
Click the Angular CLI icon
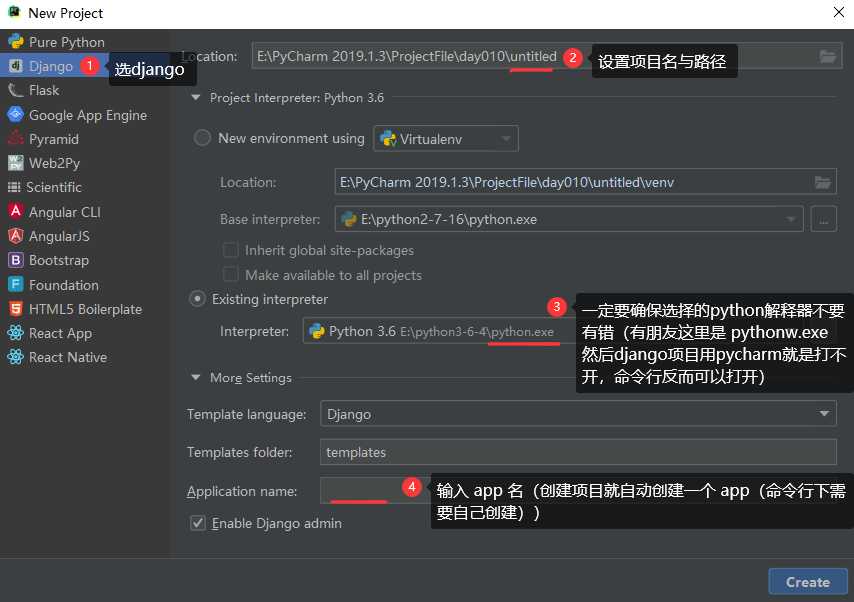click(16, 211)
